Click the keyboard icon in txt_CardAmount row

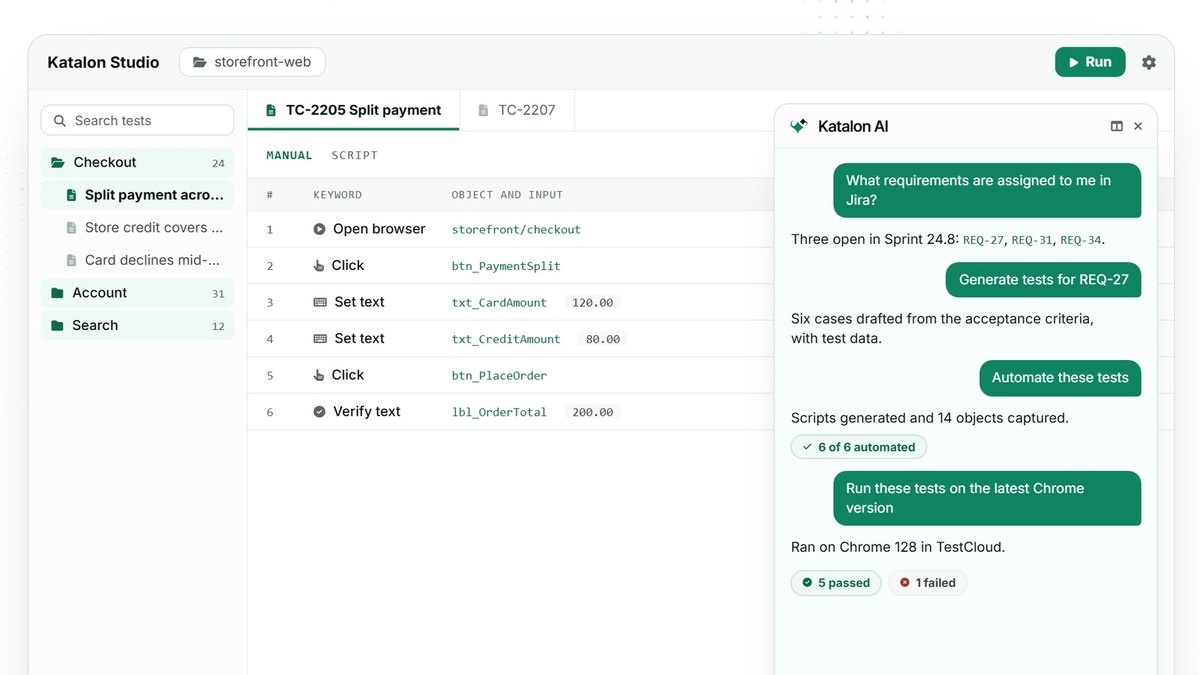click(x=320, y=302)
